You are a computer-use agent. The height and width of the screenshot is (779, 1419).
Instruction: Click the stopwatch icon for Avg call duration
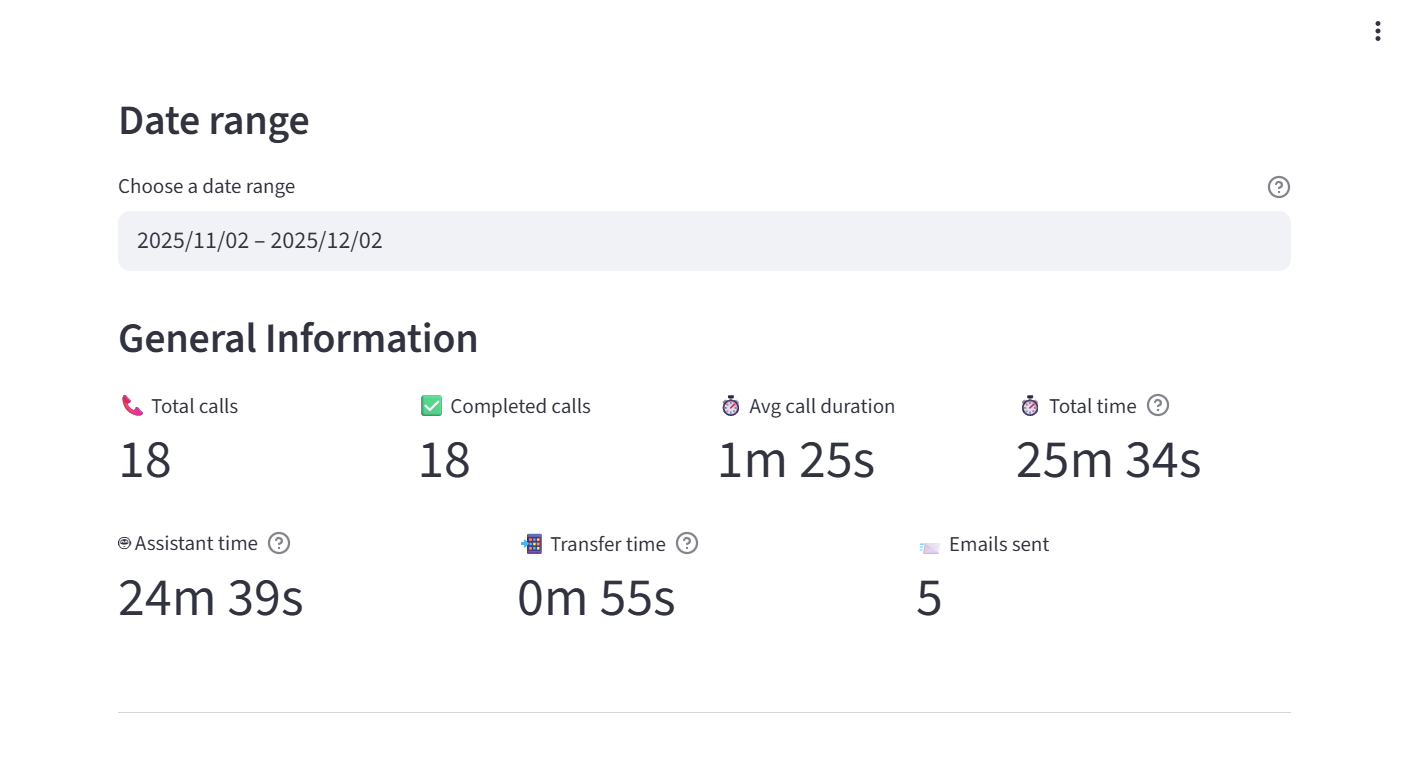(x=731, y=405)
